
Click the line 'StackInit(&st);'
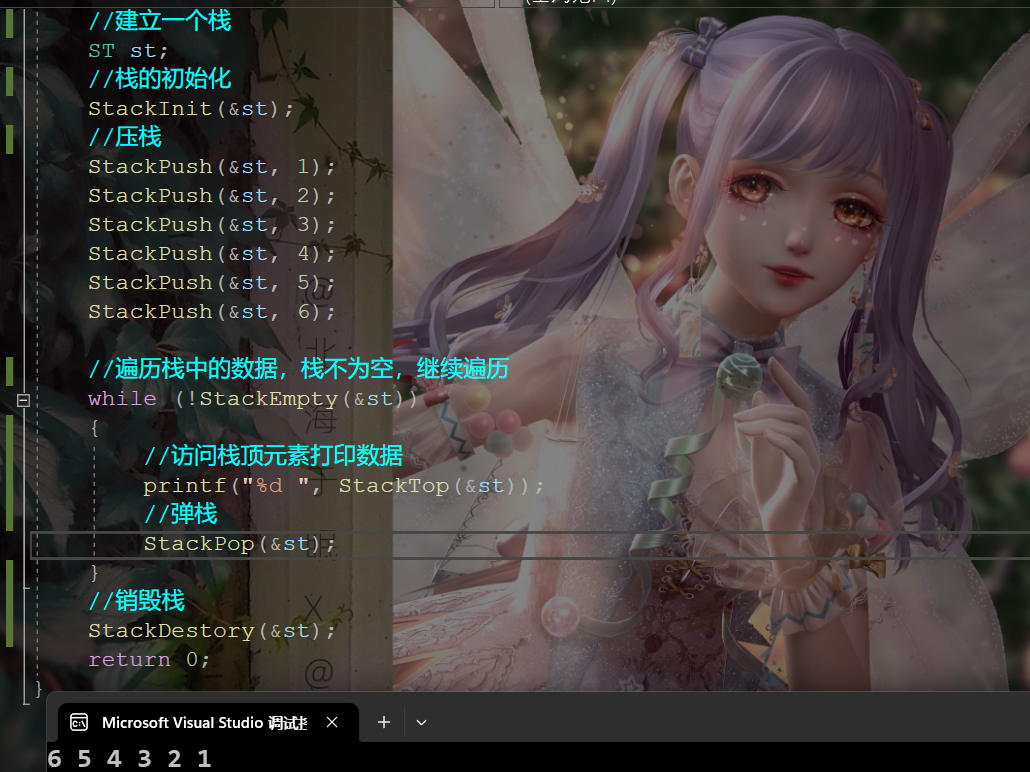click(191, 108)
